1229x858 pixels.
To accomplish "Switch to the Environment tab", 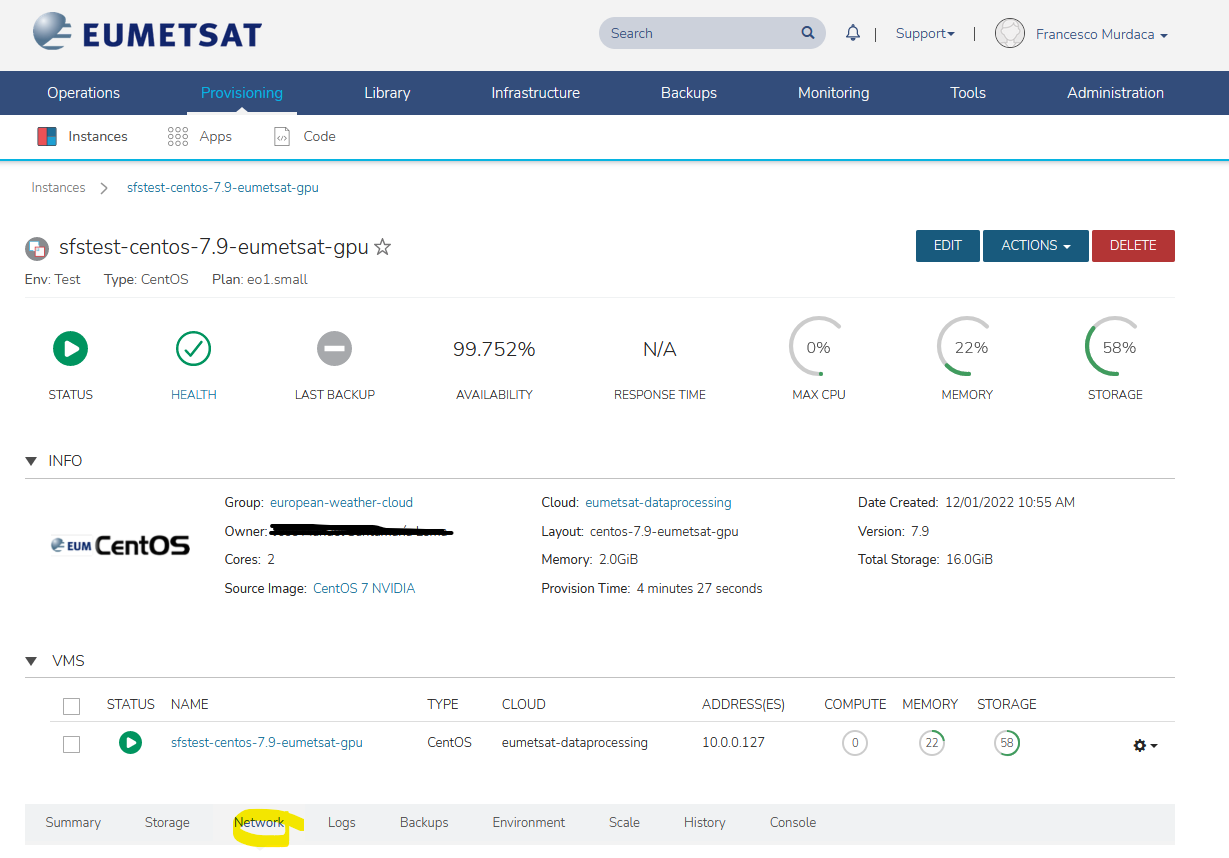I will (529, 823).
